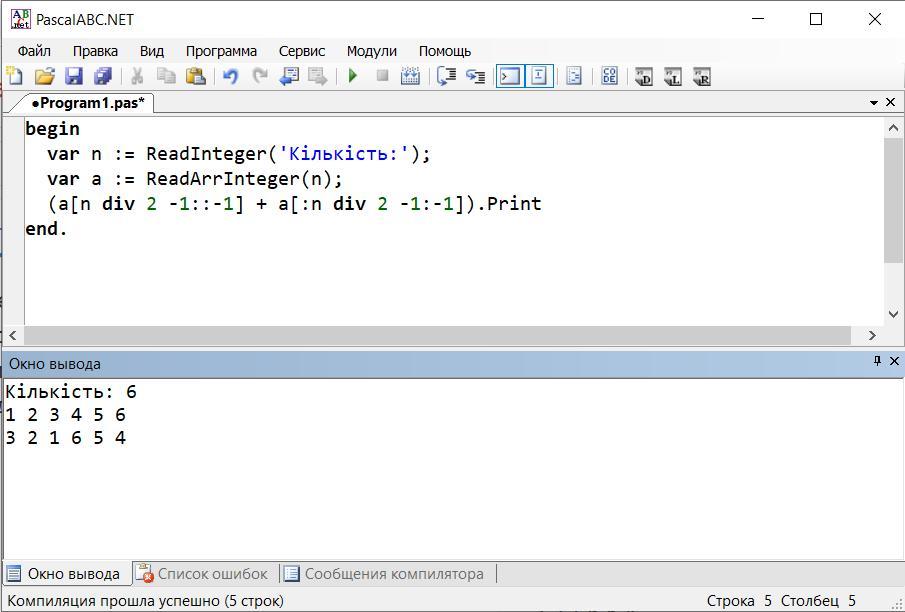Click output line 1 2 3 4 5 6
The image size is (905, 612).
tap(65, 415)
